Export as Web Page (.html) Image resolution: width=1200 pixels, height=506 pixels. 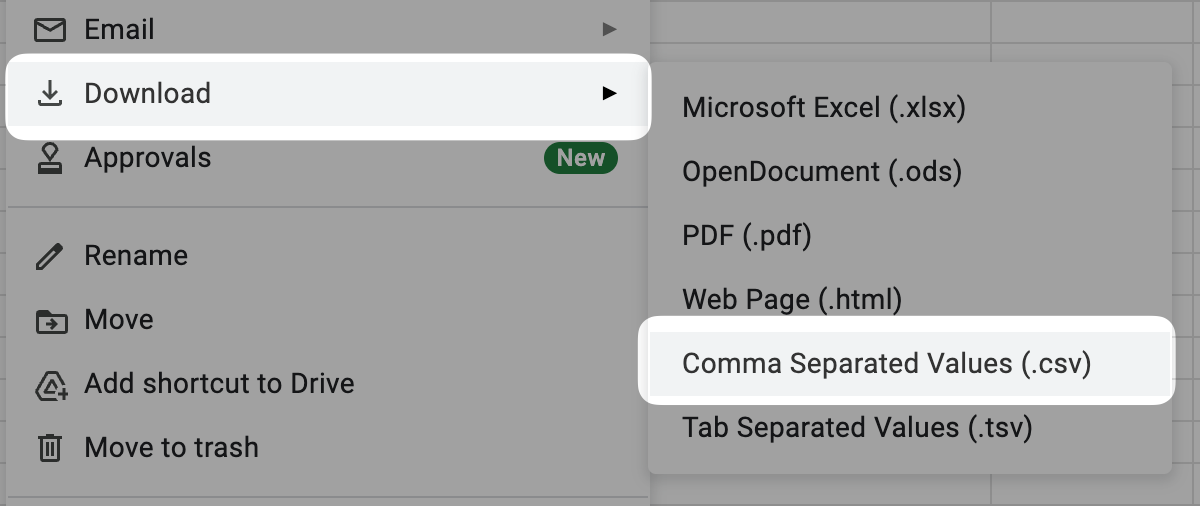click(792, 299)
